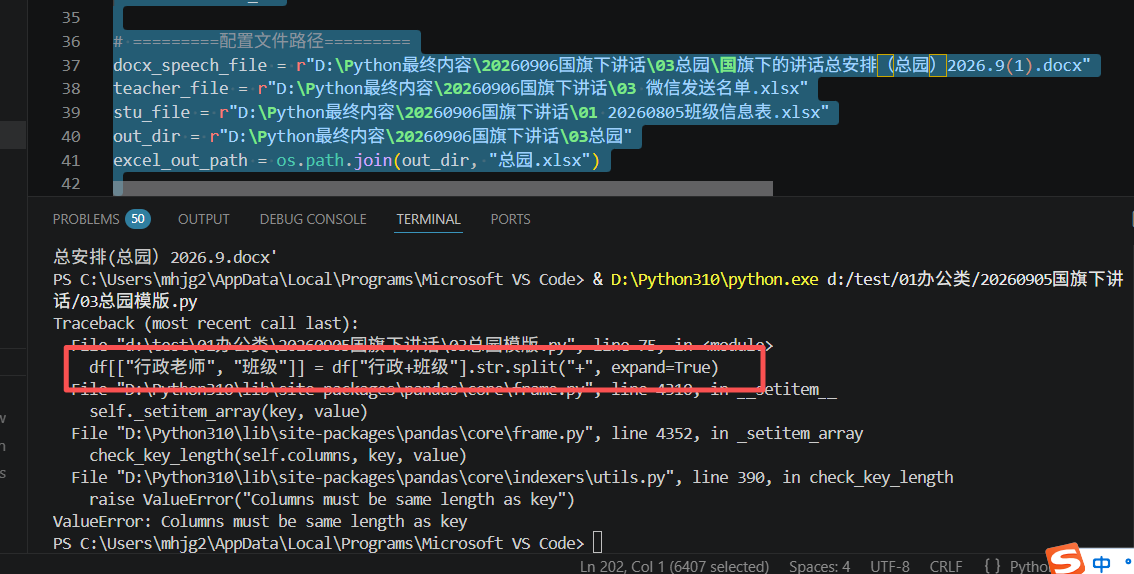
Task: Click the 配置文件路径 comment line
Action: (262, 41)
